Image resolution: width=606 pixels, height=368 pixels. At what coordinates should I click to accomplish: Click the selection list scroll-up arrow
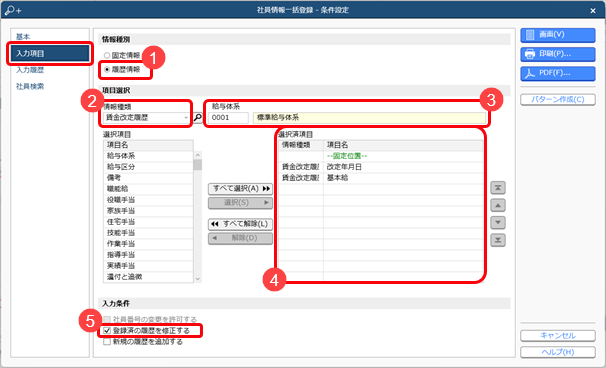[198, 155]
